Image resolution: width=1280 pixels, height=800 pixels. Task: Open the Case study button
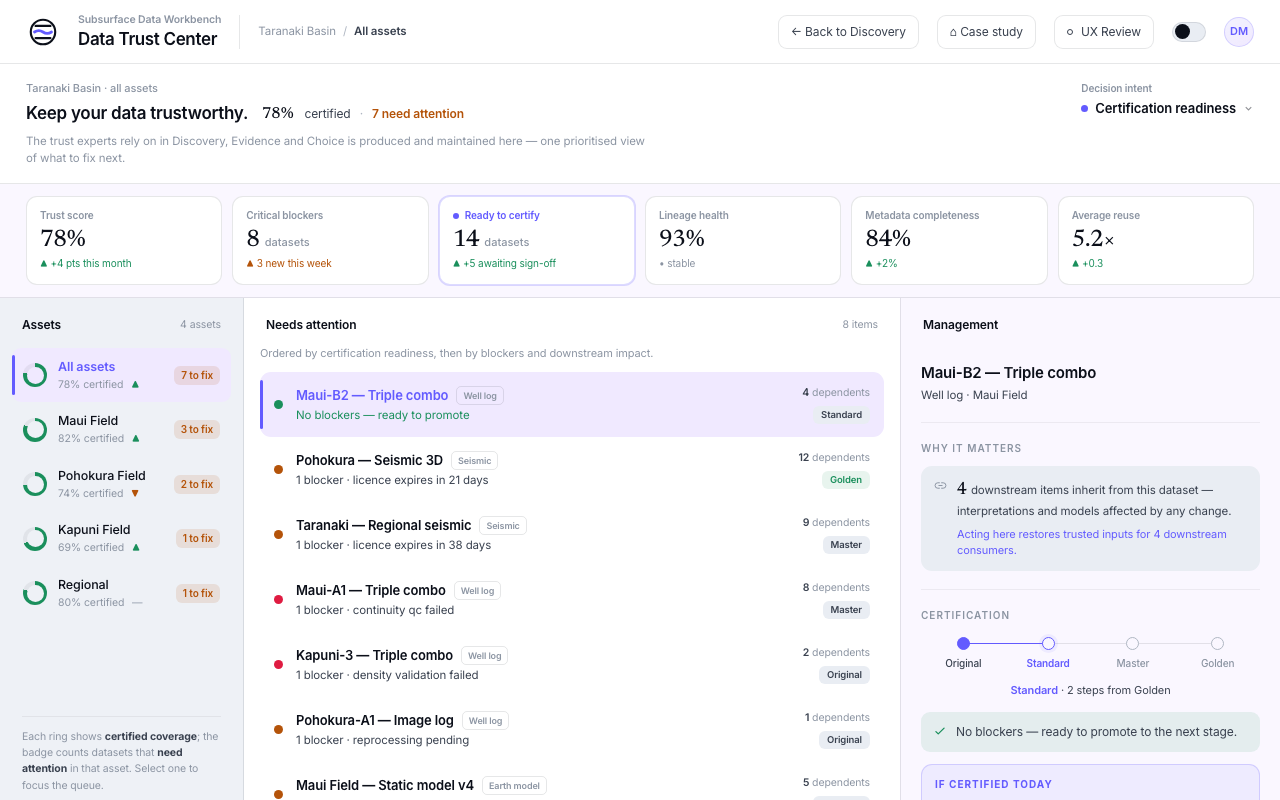(986, 32)
